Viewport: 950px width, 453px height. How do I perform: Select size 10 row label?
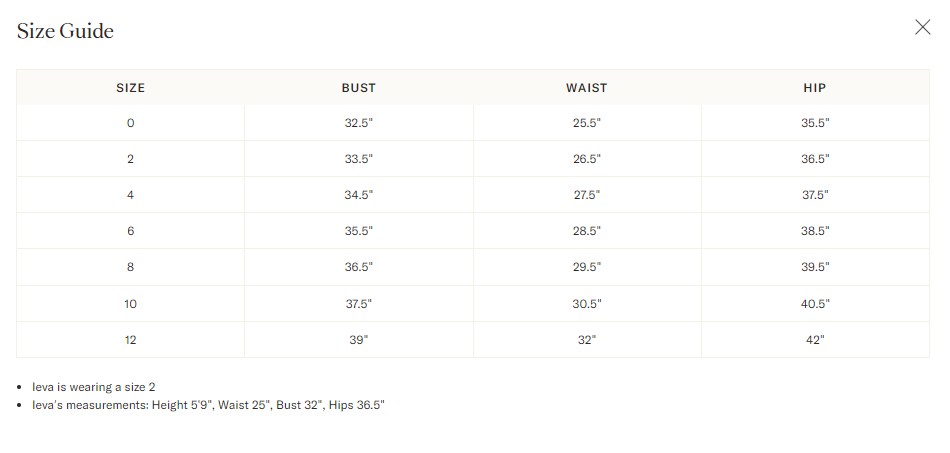[x=130, y=303]
